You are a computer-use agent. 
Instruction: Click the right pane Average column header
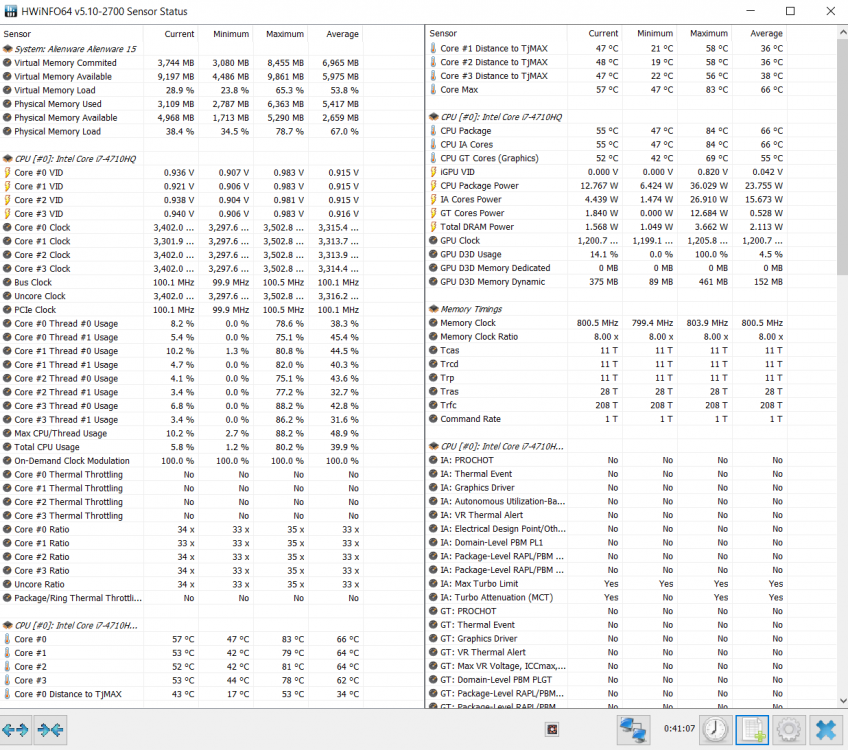click(x=766, y=33)
